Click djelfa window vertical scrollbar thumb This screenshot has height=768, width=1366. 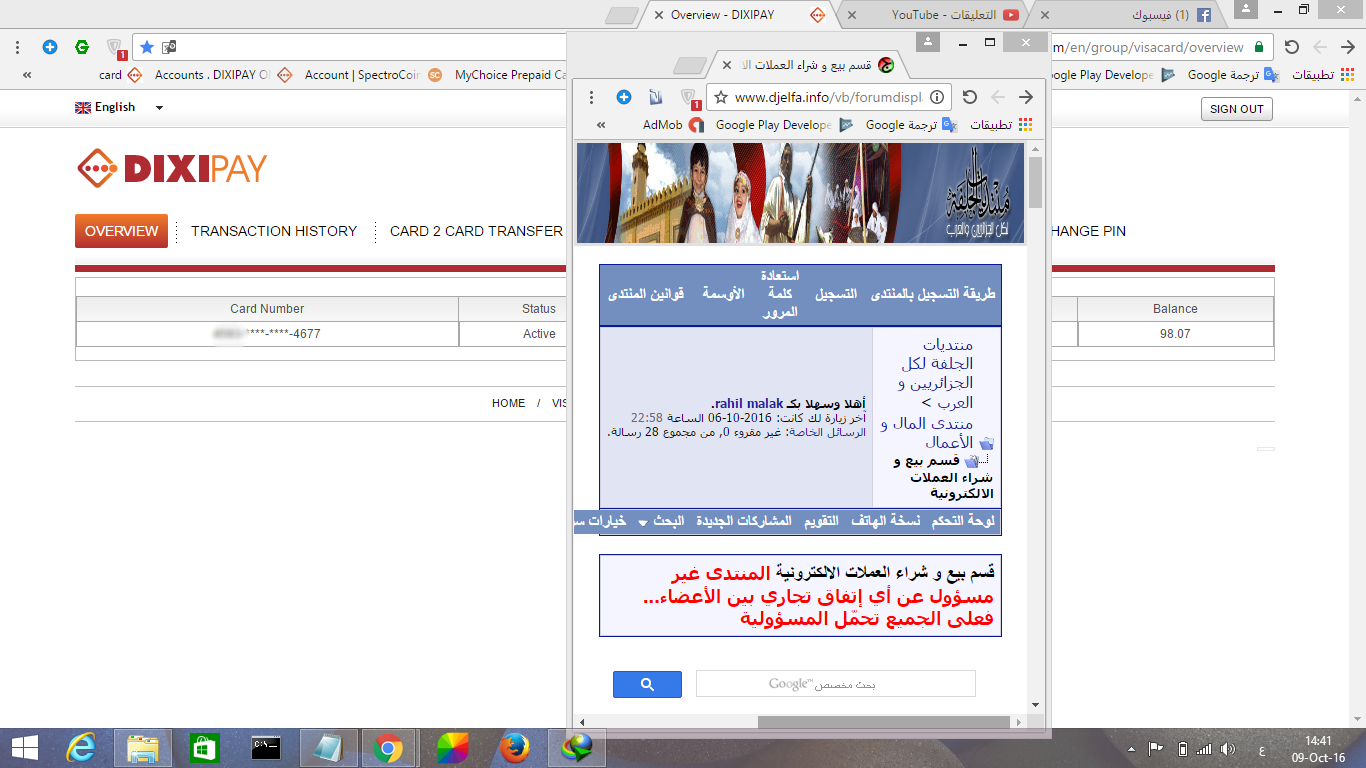[1035, 182]
